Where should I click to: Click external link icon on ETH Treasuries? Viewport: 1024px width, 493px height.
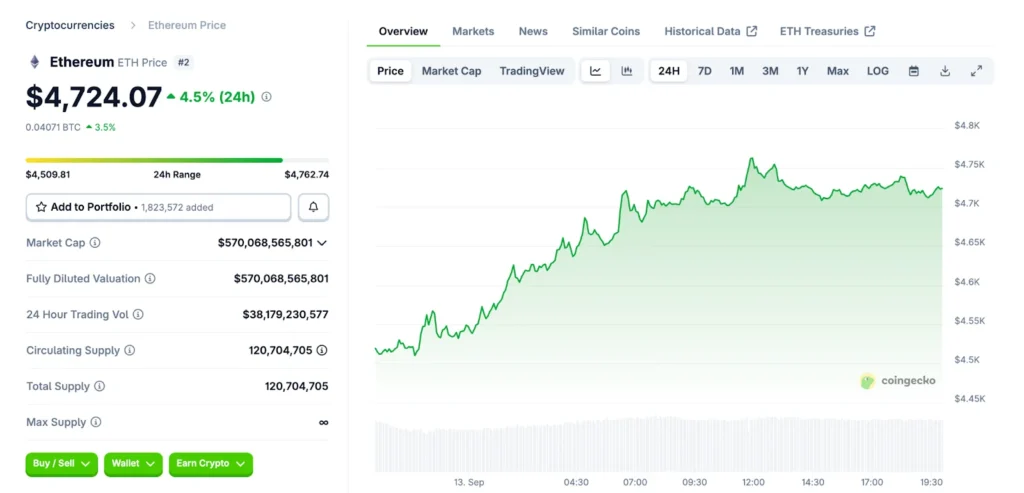[870, 31]
